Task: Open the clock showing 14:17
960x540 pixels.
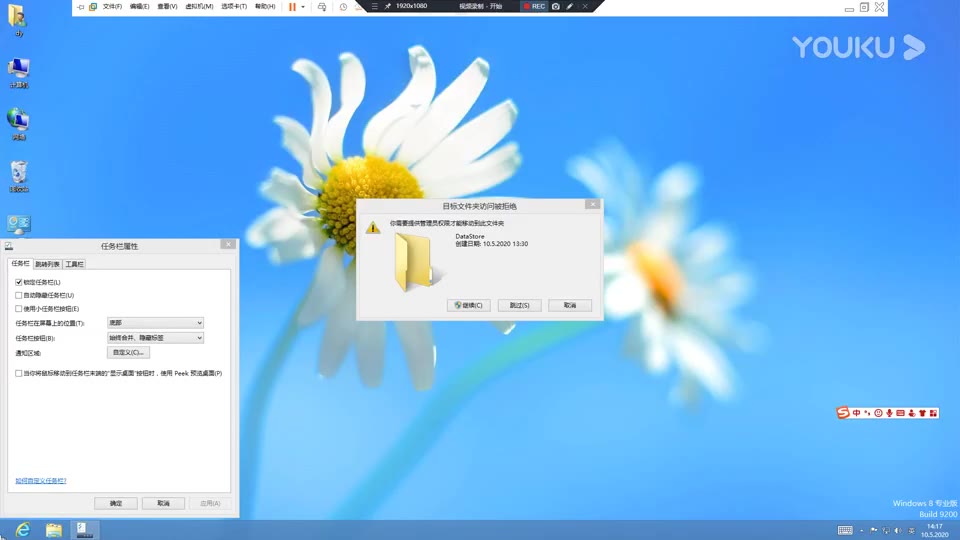Action: click(935, 530)
